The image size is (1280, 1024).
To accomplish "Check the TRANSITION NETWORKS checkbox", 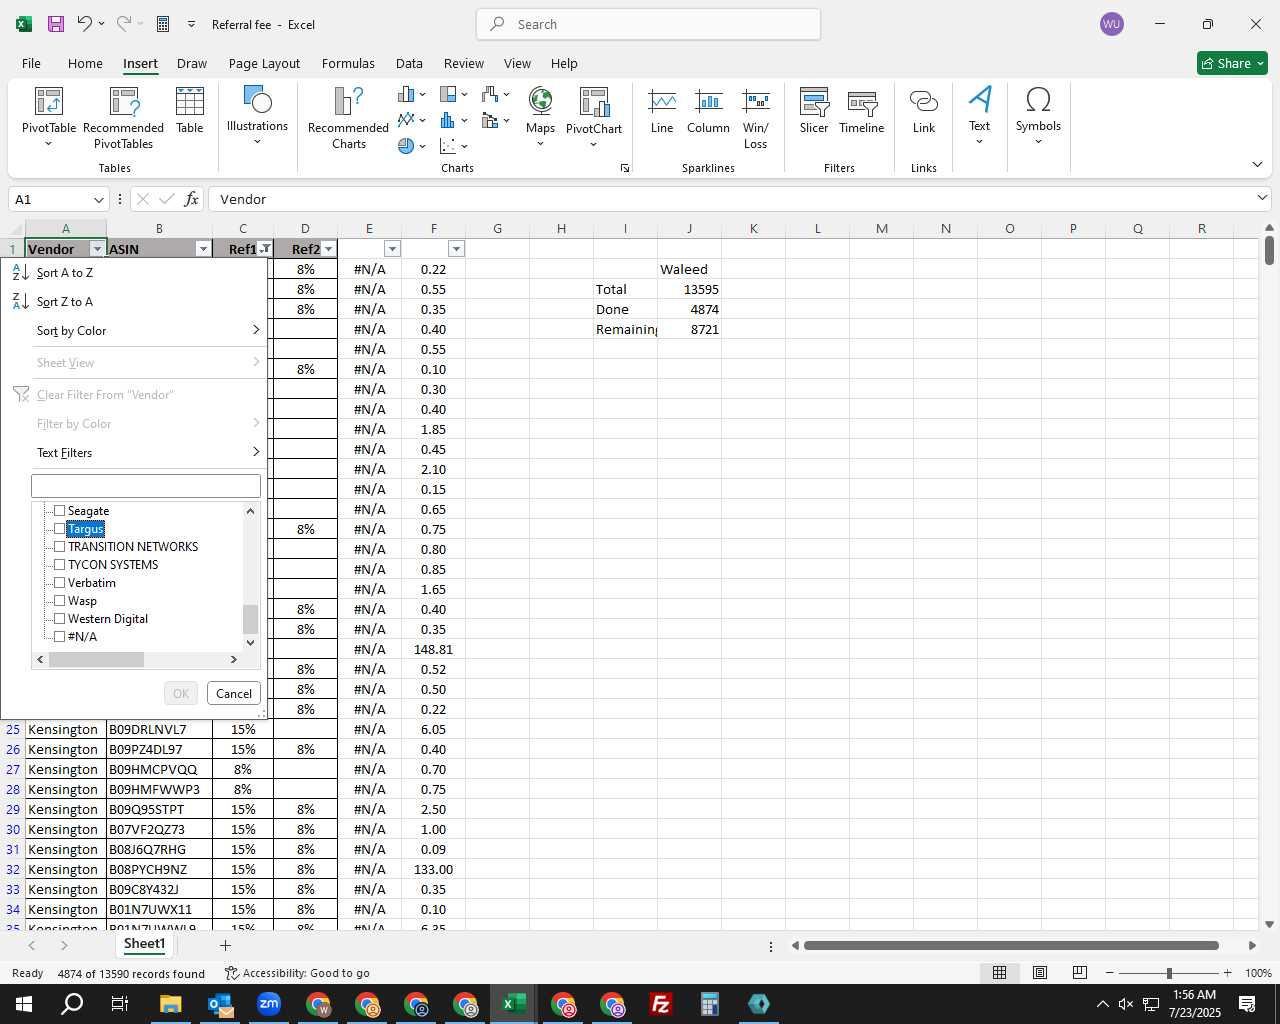I will 59,547.
